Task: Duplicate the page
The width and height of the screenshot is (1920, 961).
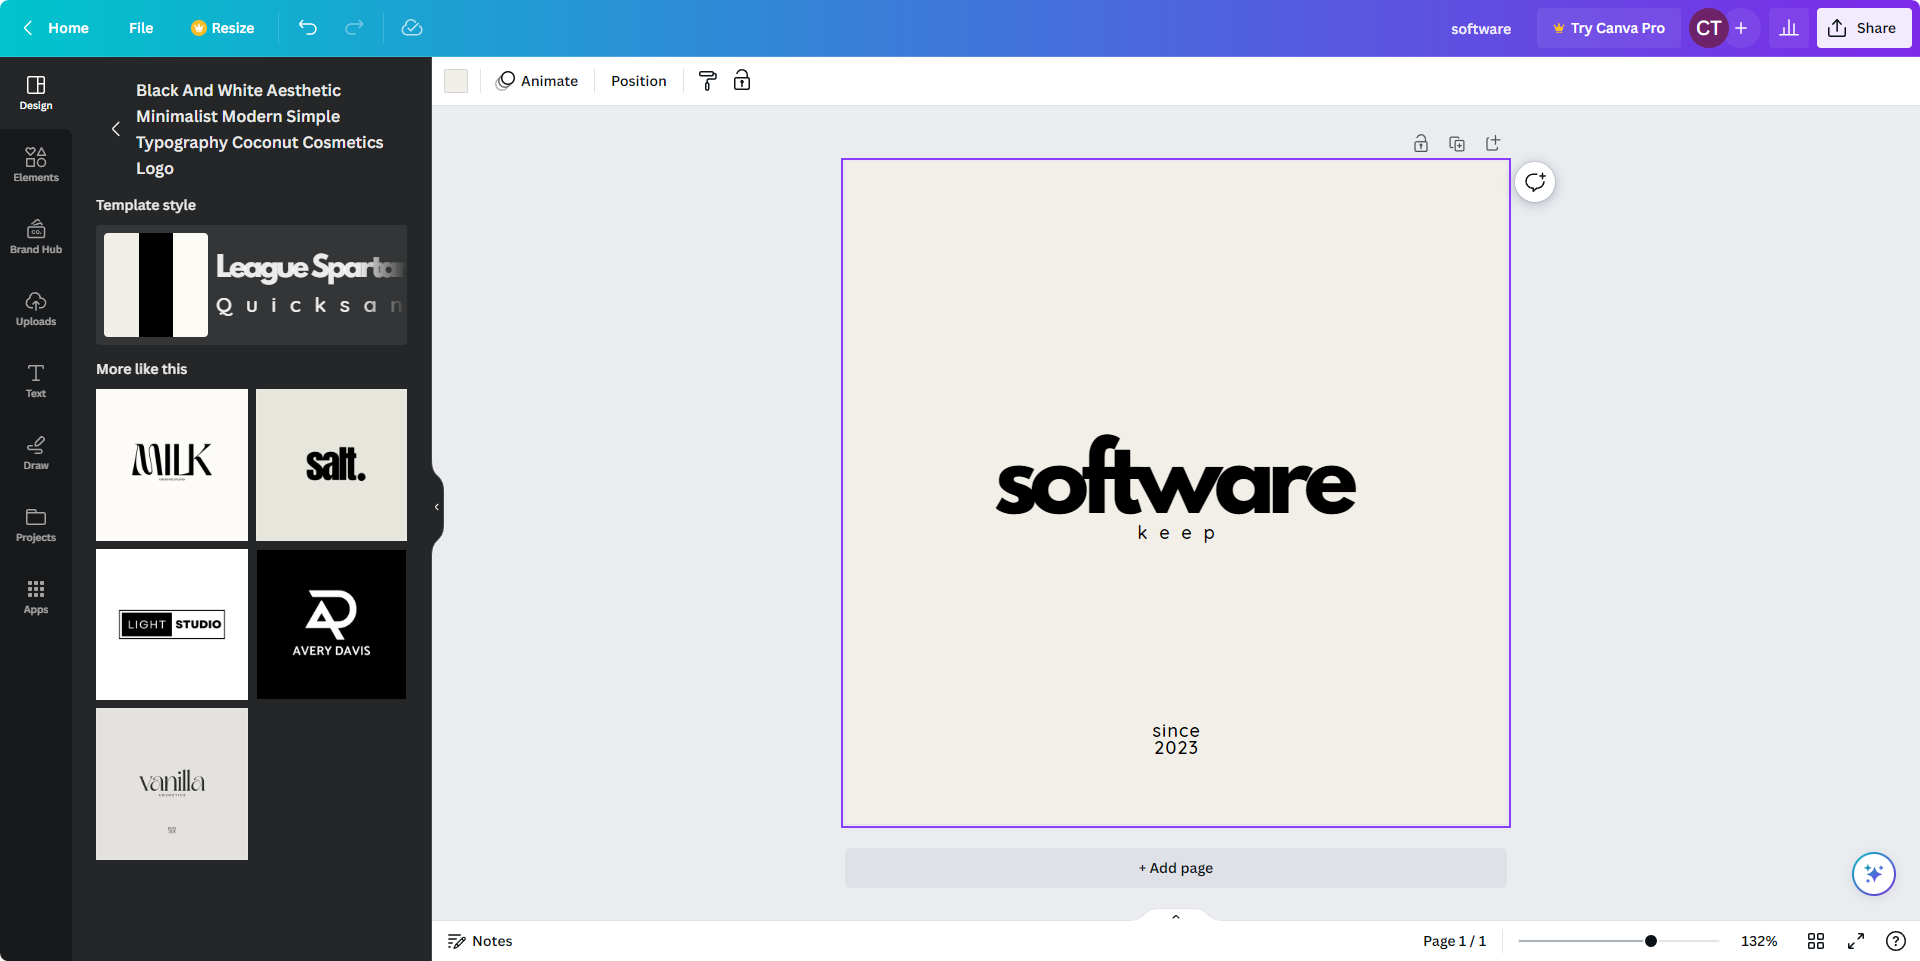Action: coord(1457,143)
